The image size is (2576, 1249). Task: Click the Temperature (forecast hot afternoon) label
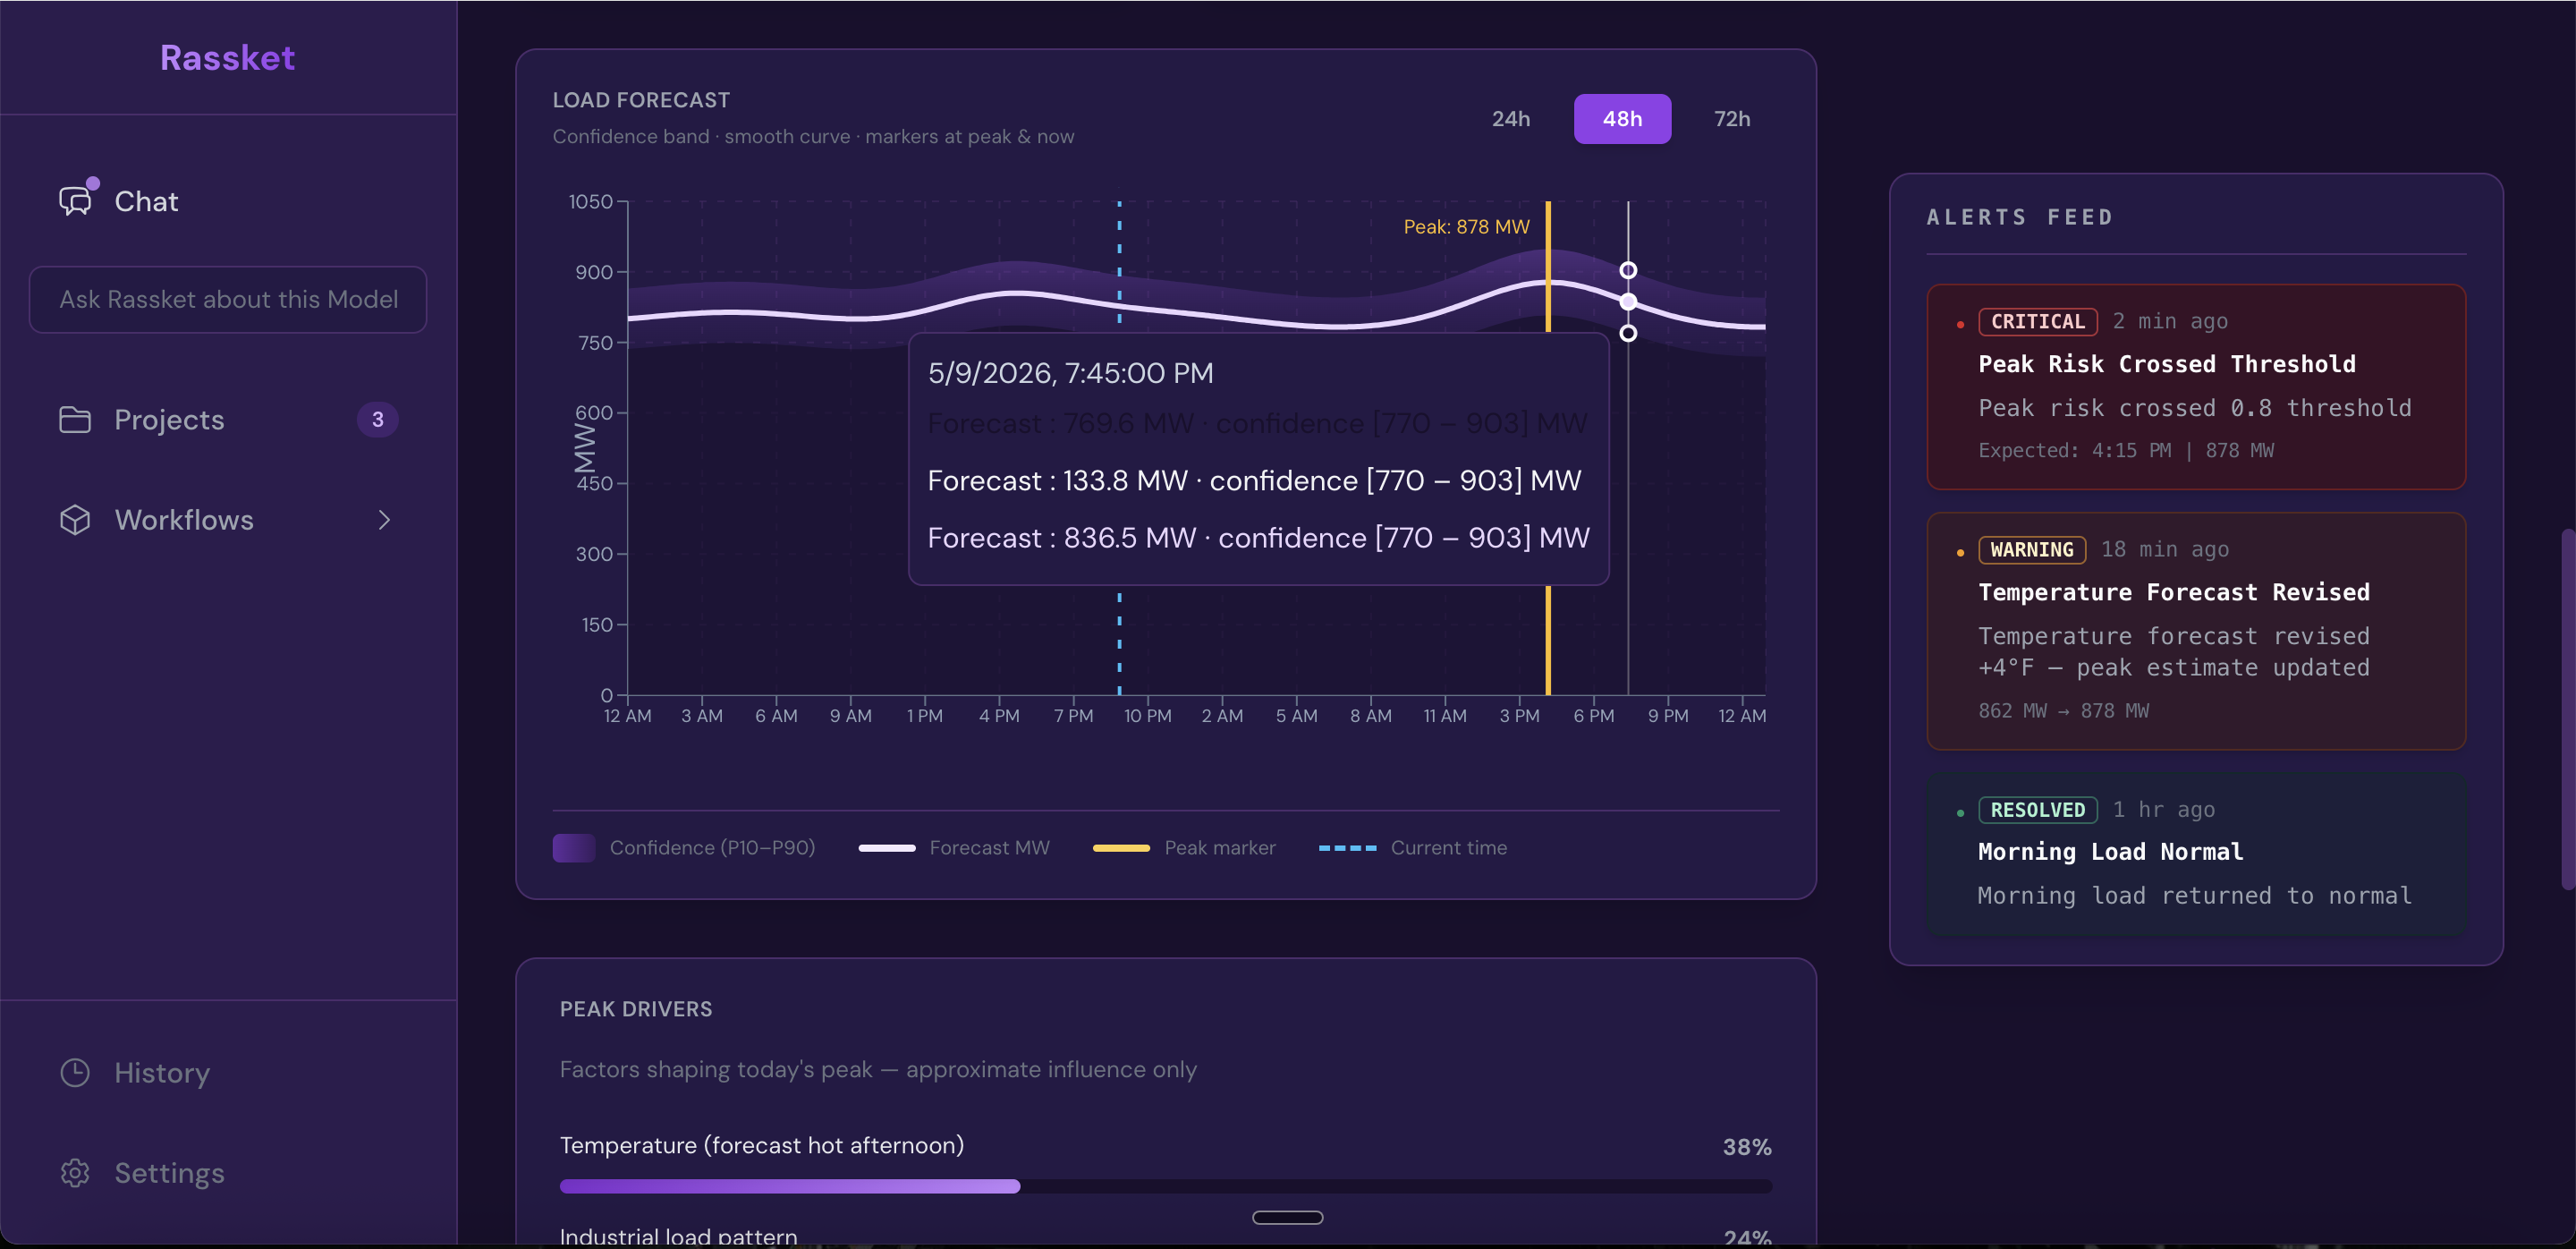coord(761,1146)
